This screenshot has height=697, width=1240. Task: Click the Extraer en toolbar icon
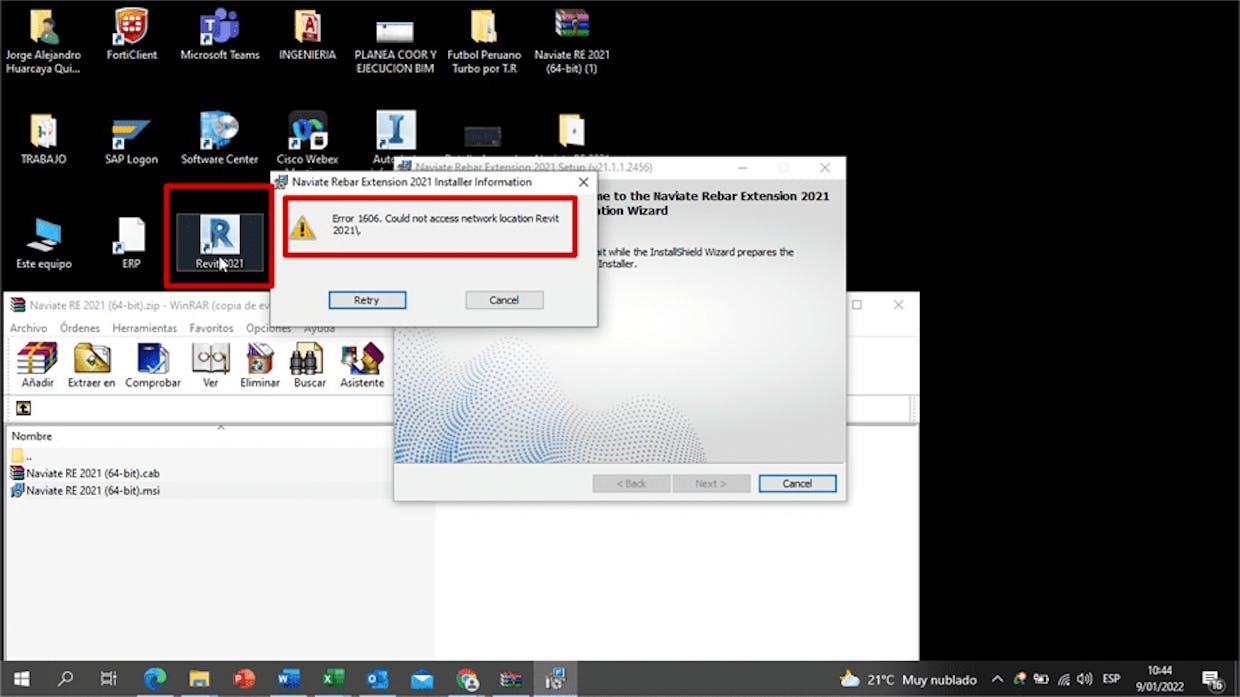click(x=91, y=365)
